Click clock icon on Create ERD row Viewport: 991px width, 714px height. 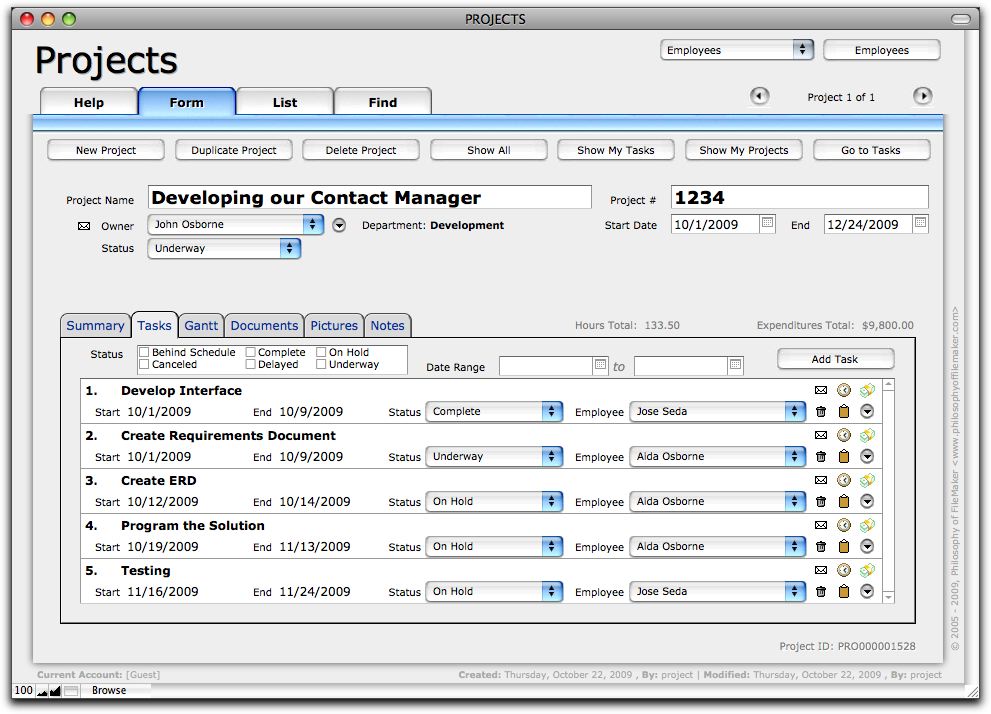point(844,480)
